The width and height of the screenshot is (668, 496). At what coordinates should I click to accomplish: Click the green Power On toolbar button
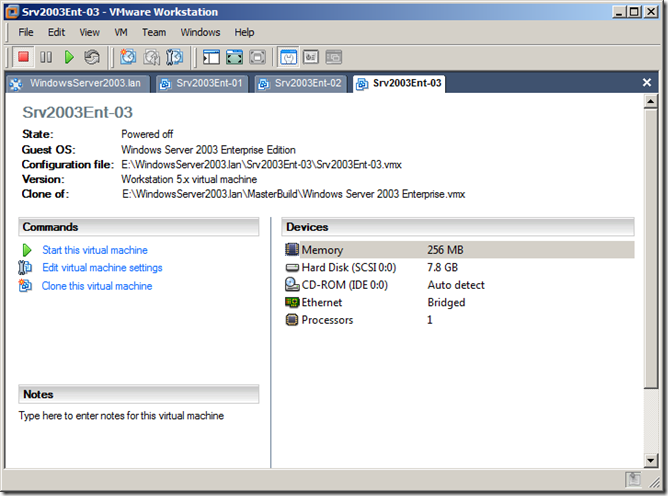(x=69, y=57)
